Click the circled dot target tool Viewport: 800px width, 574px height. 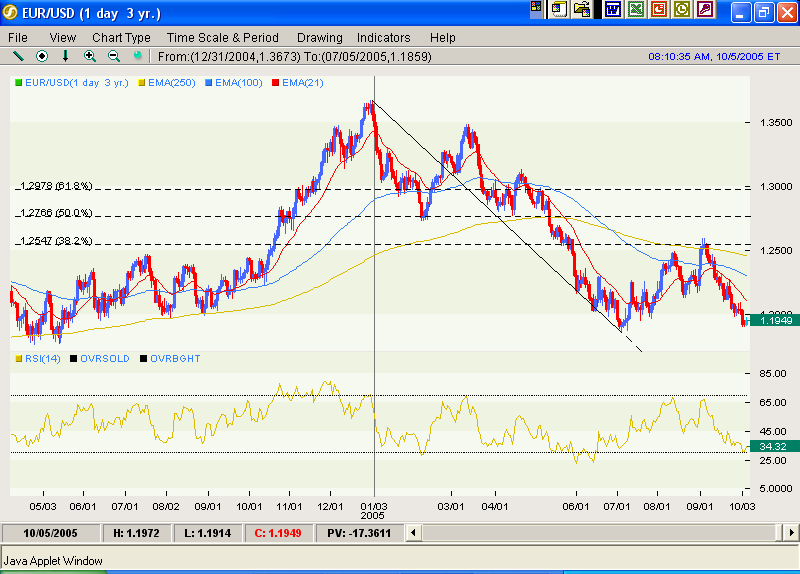click(42, 56)
